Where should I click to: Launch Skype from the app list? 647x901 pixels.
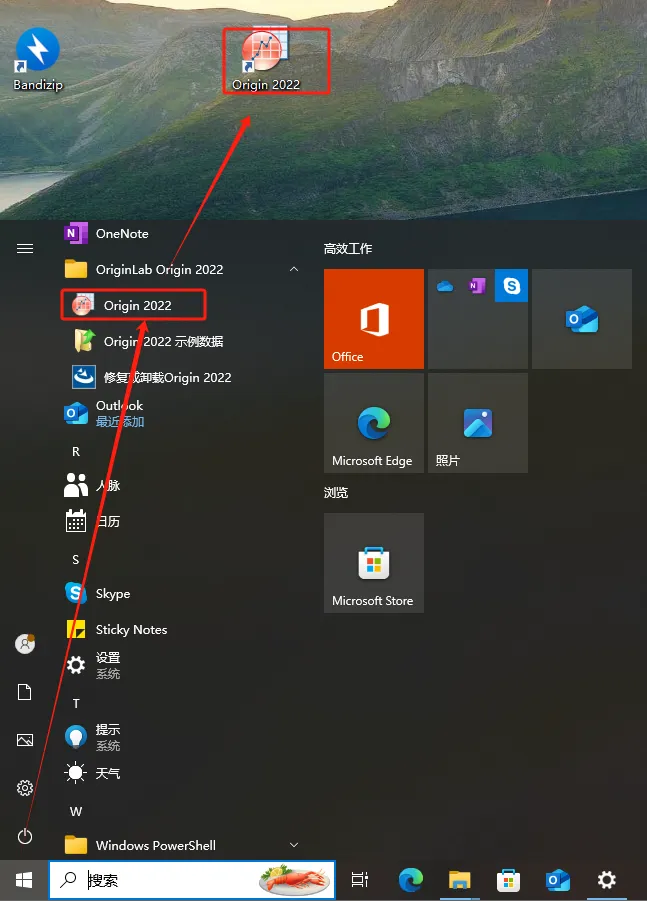pos(98,593)
